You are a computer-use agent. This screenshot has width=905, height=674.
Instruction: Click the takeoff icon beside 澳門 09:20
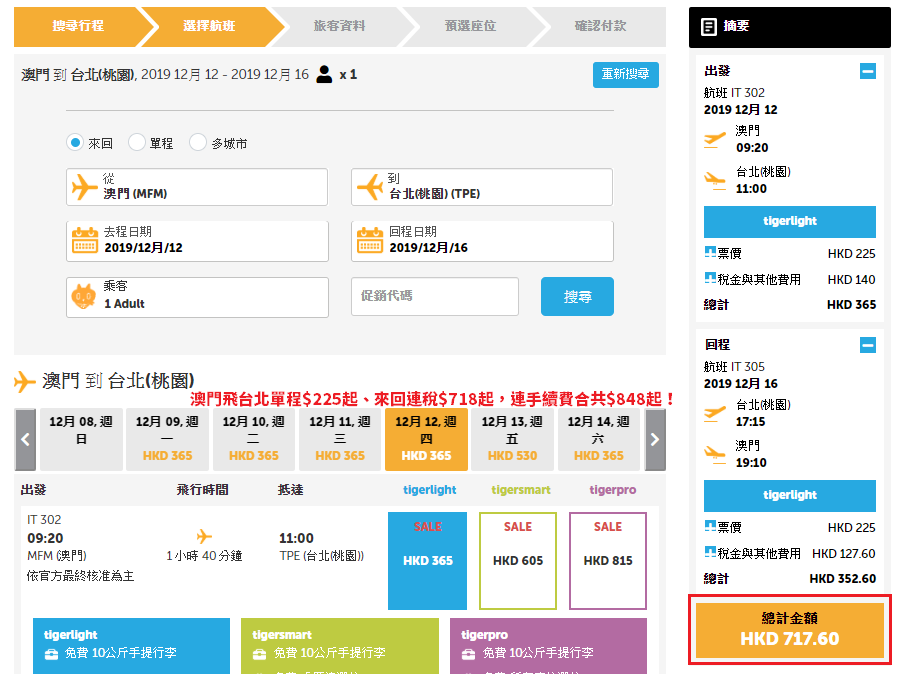[x=715, y=140]
